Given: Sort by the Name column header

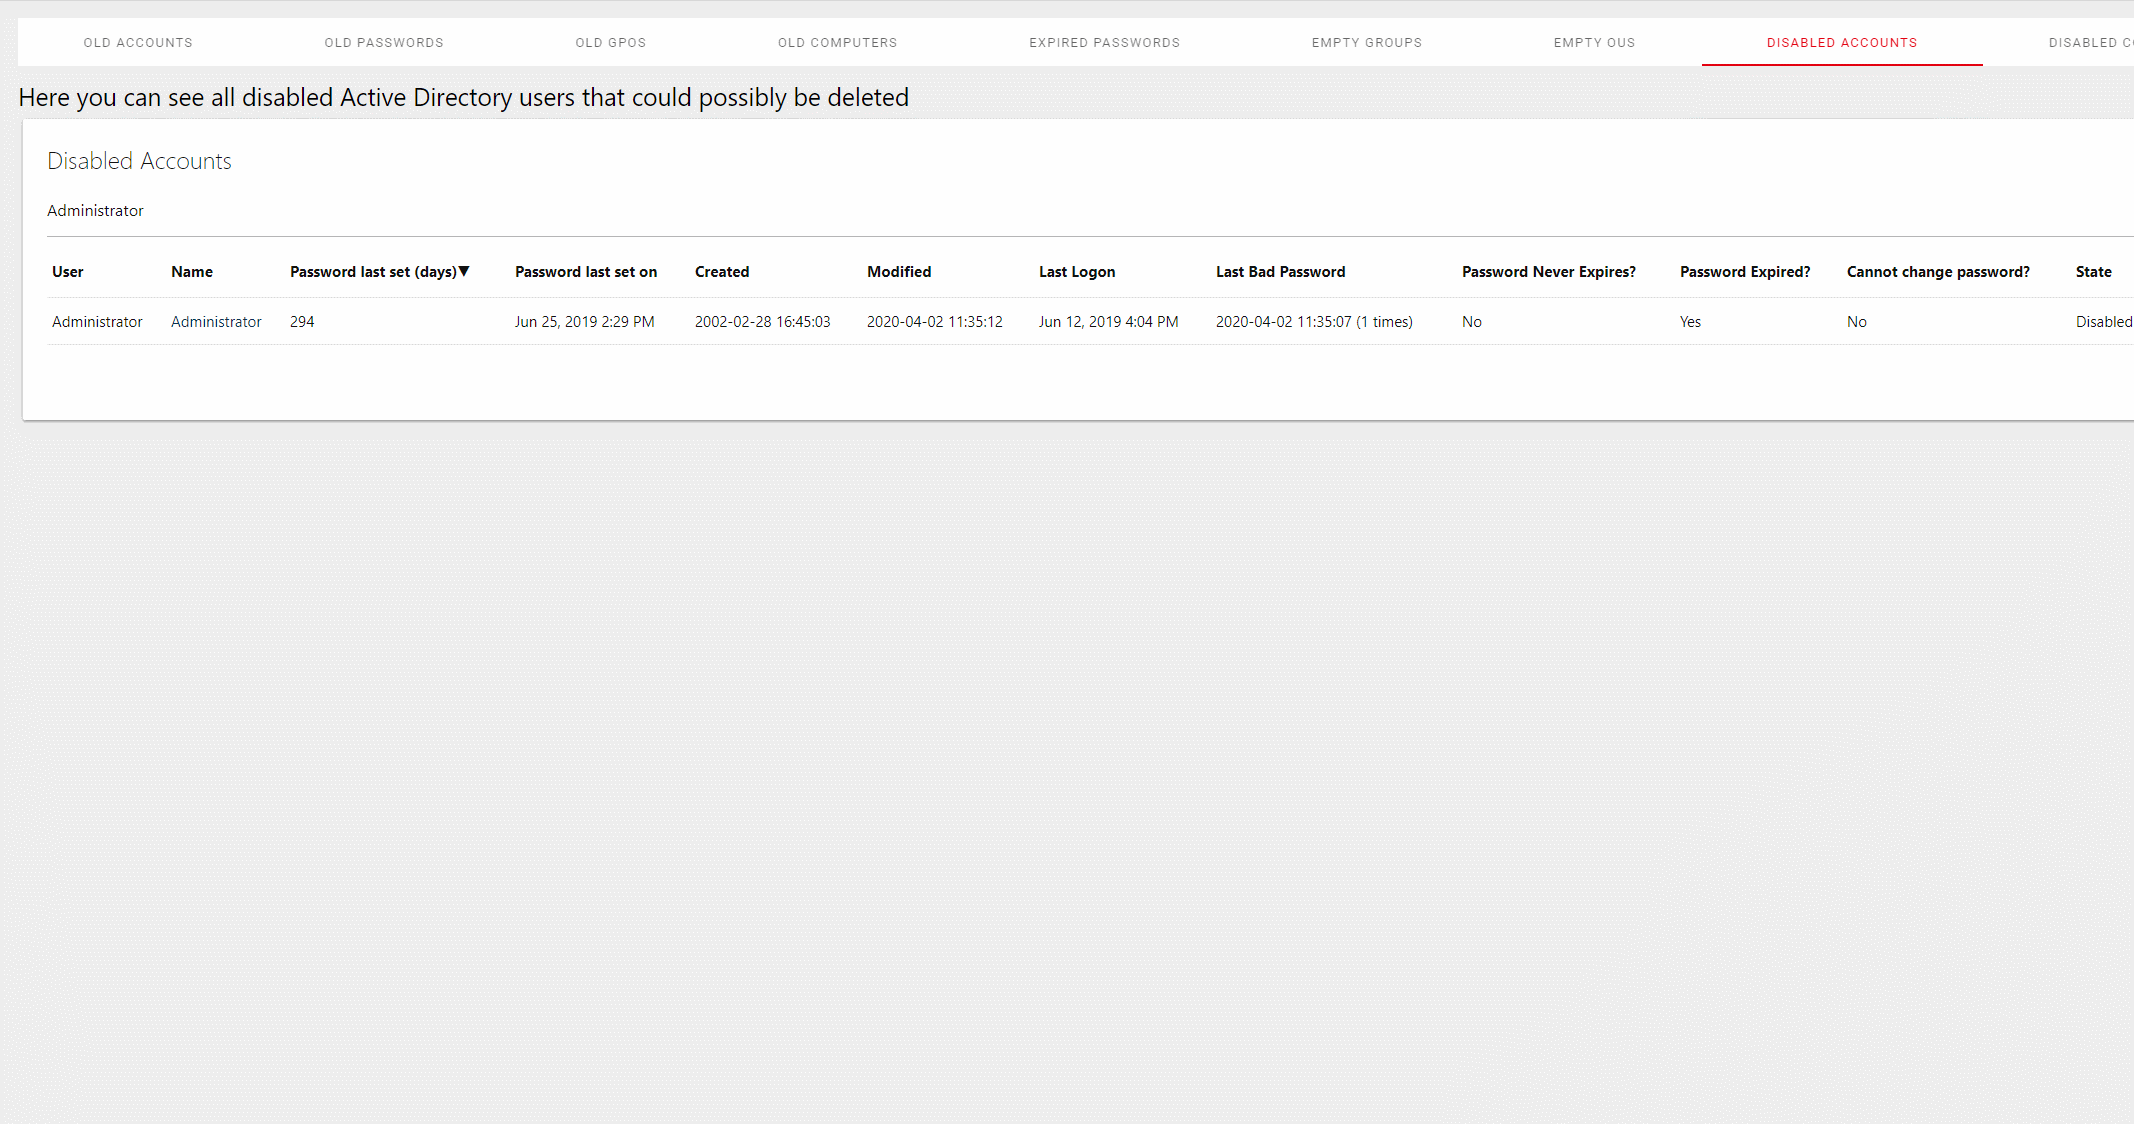Looking at the screenshot, I should (x=192, y=272).
